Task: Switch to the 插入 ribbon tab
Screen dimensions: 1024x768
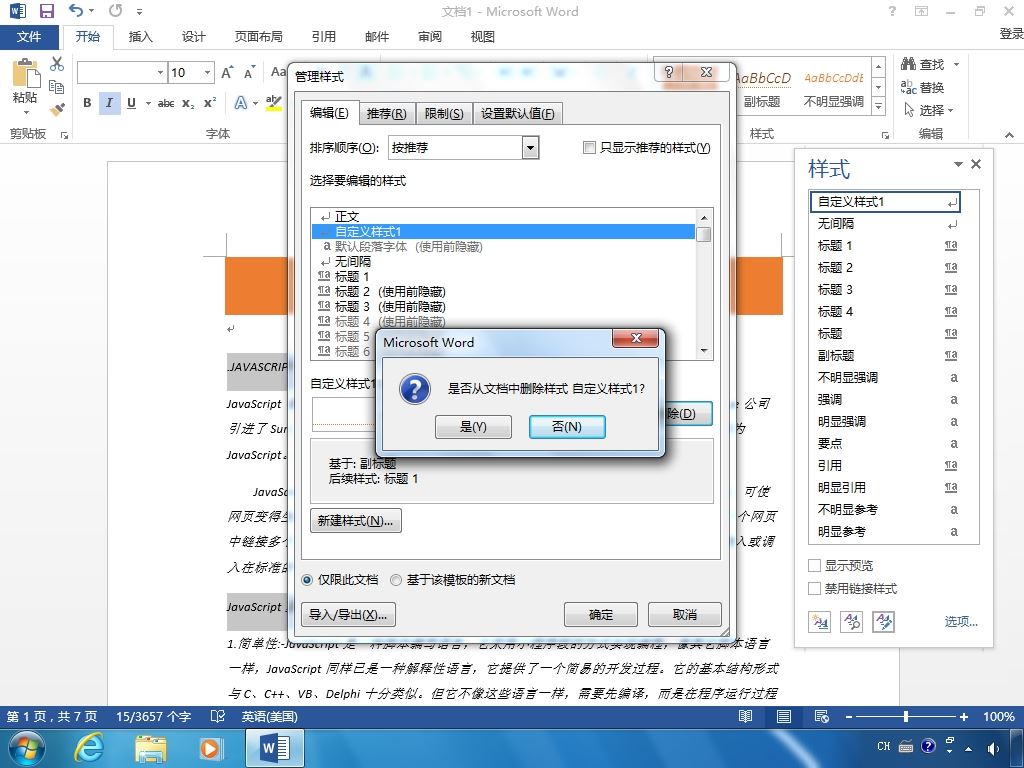Action: [140, 37]
